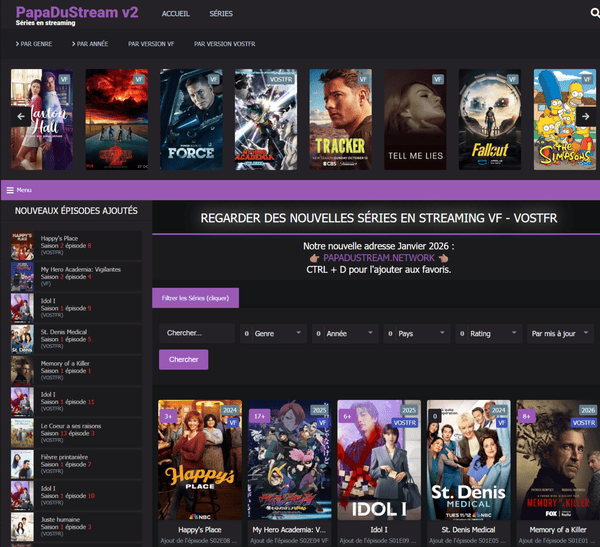Screen dimensions: 600x547
Task: Open the Fallout poster in carousel
Action: [x=490, y=120]
